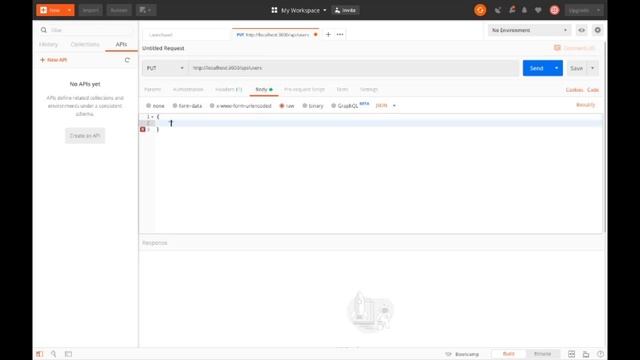
Task: Open the satellite capture requests icon
Action: 498,10
